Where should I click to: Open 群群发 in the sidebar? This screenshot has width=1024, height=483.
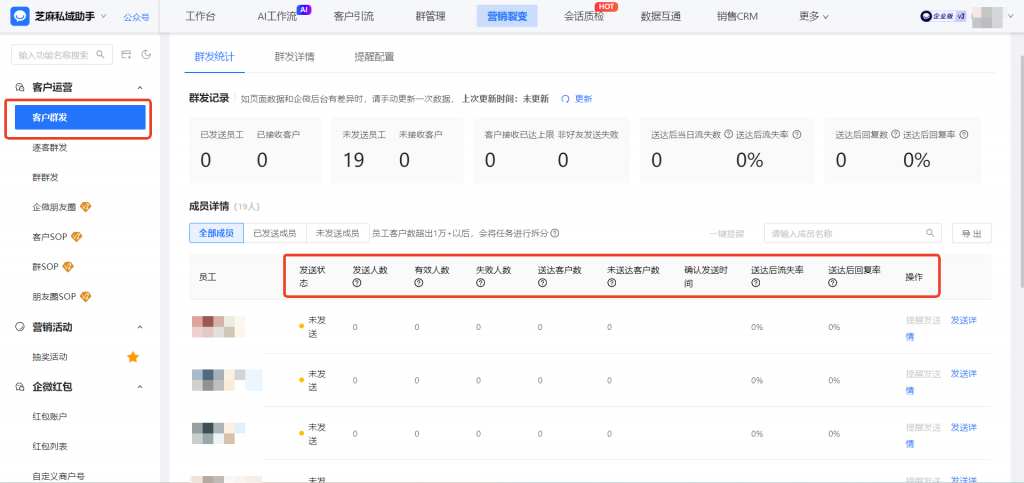click(x=46, y=177)
